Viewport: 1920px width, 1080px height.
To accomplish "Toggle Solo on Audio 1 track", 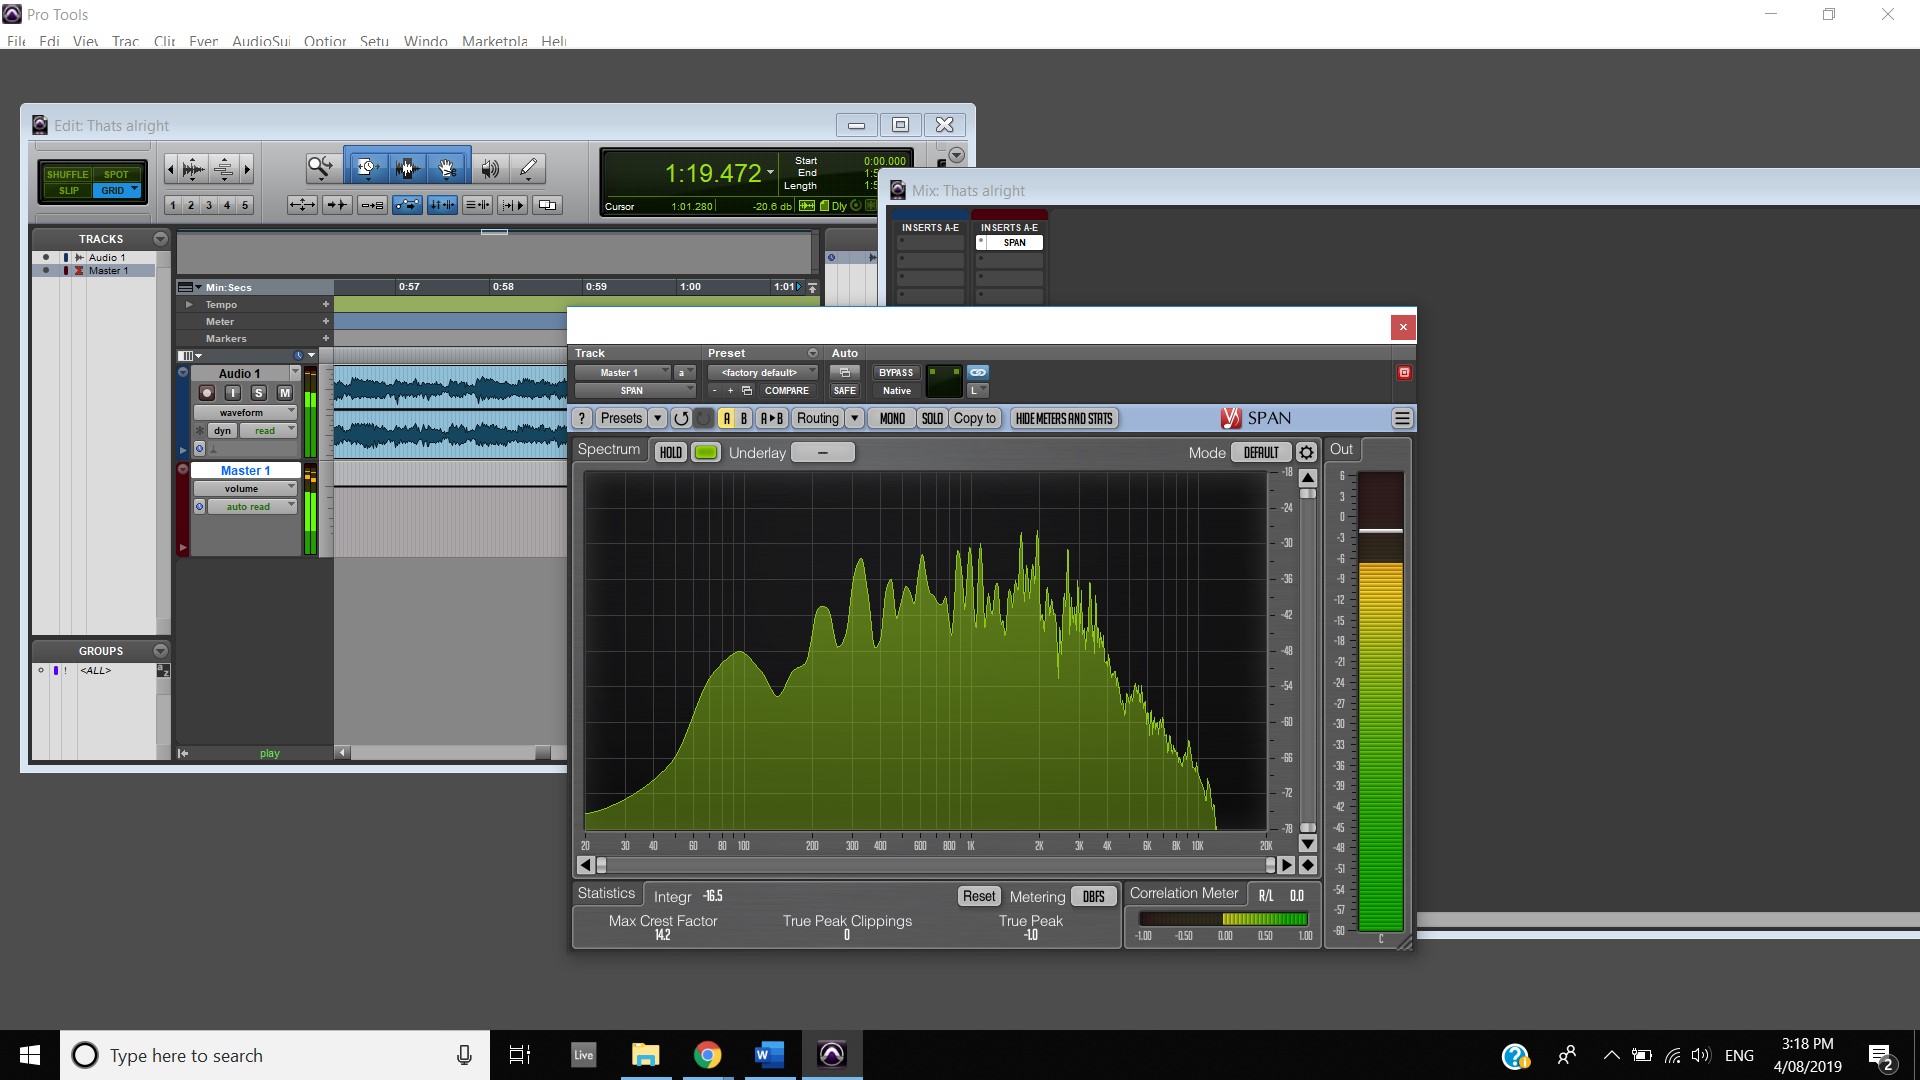I will pos(258,393).
